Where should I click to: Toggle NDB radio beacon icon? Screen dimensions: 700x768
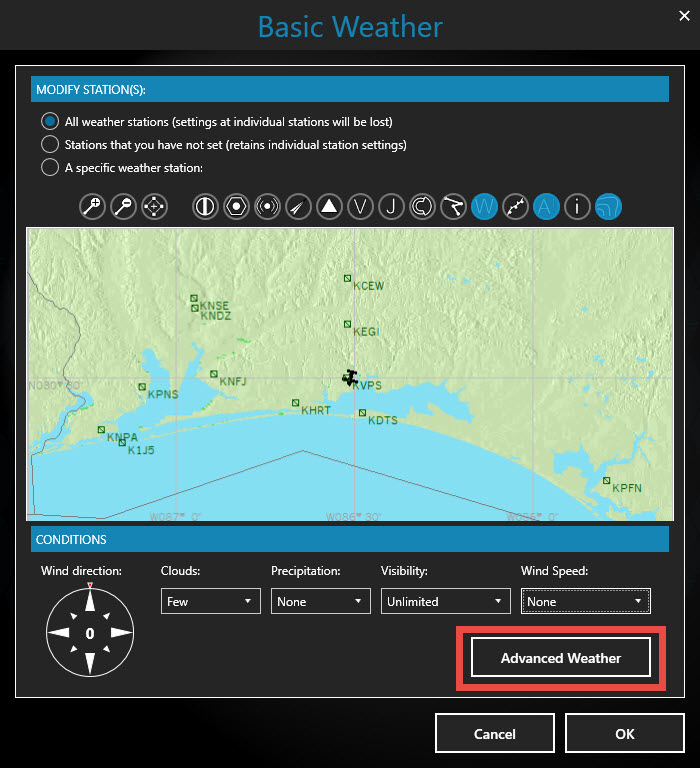(267, 207)
